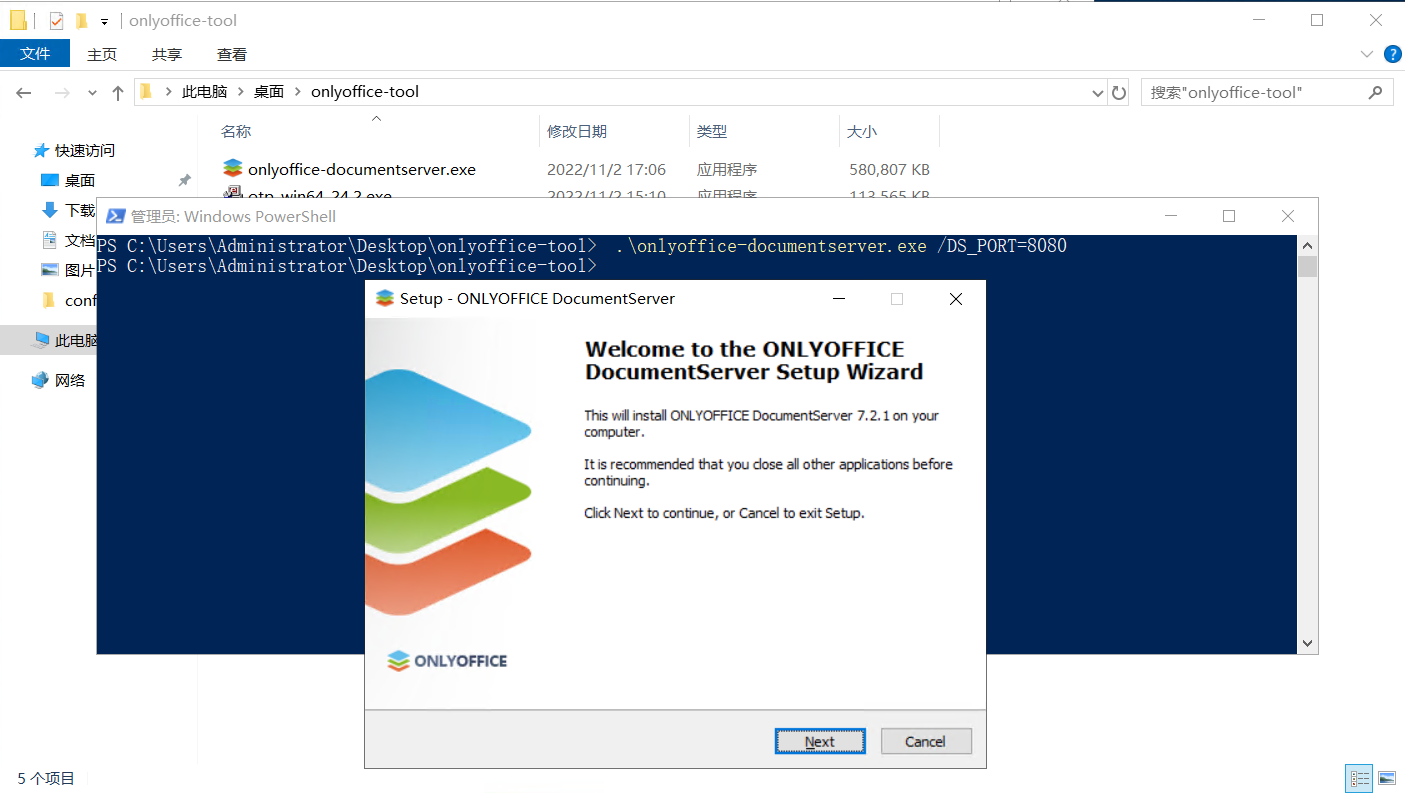Click 此电脑 in the address path
This screenshot has width=1405, height=793.
205,91
